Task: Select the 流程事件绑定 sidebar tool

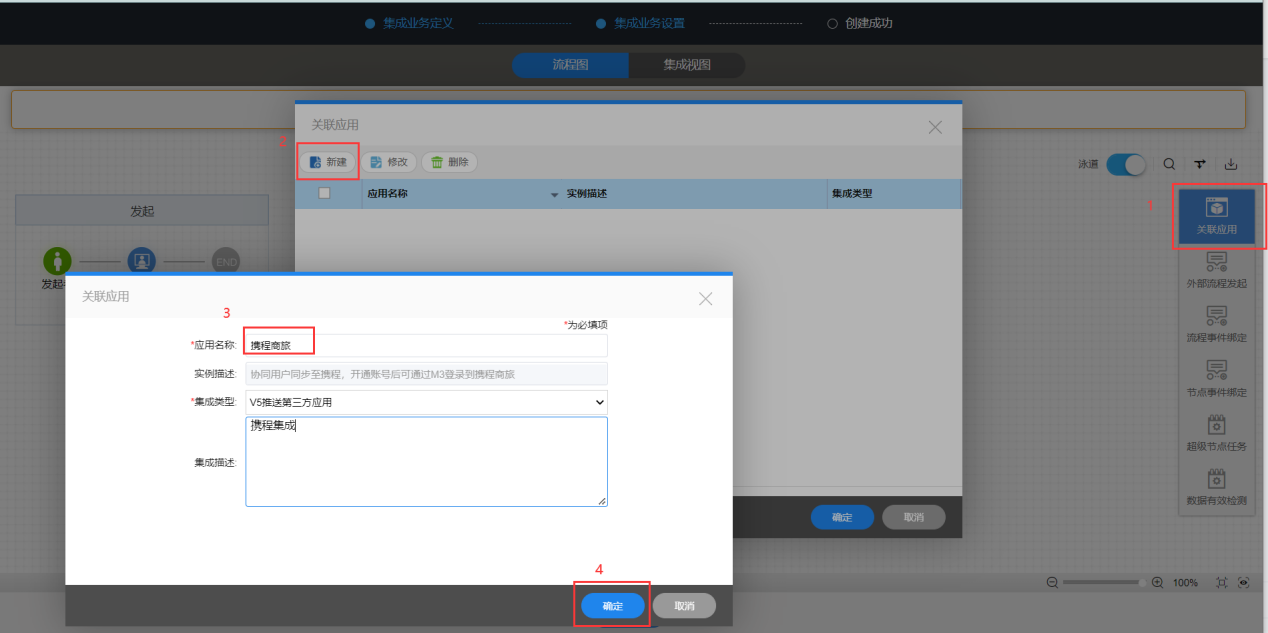Action: (1216, 324)
